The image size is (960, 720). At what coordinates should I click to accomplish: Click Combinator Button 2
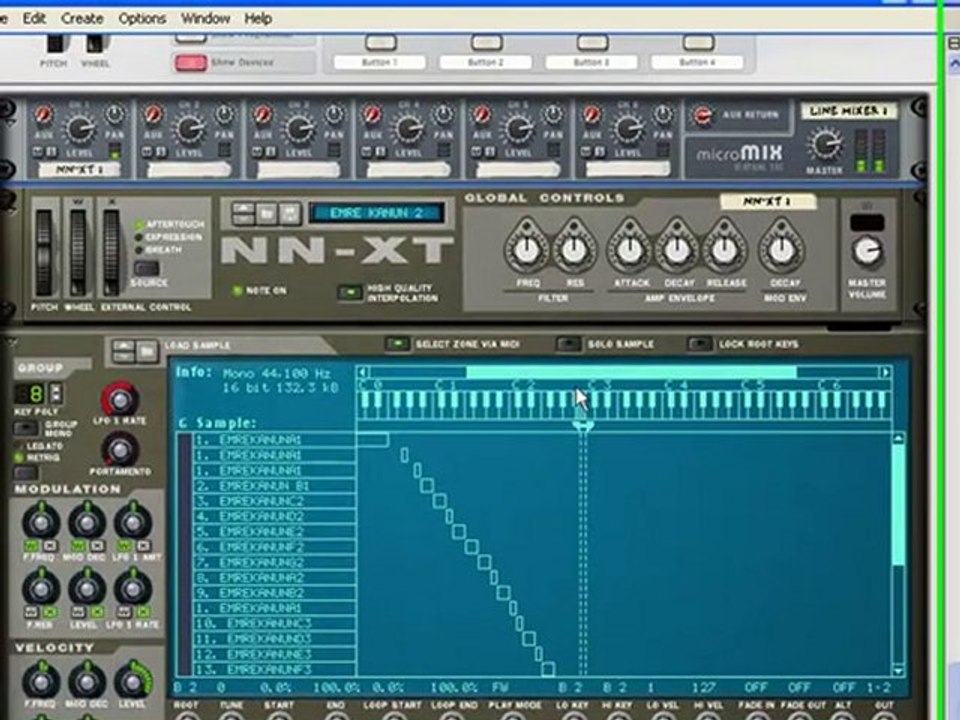click(487, 43)
